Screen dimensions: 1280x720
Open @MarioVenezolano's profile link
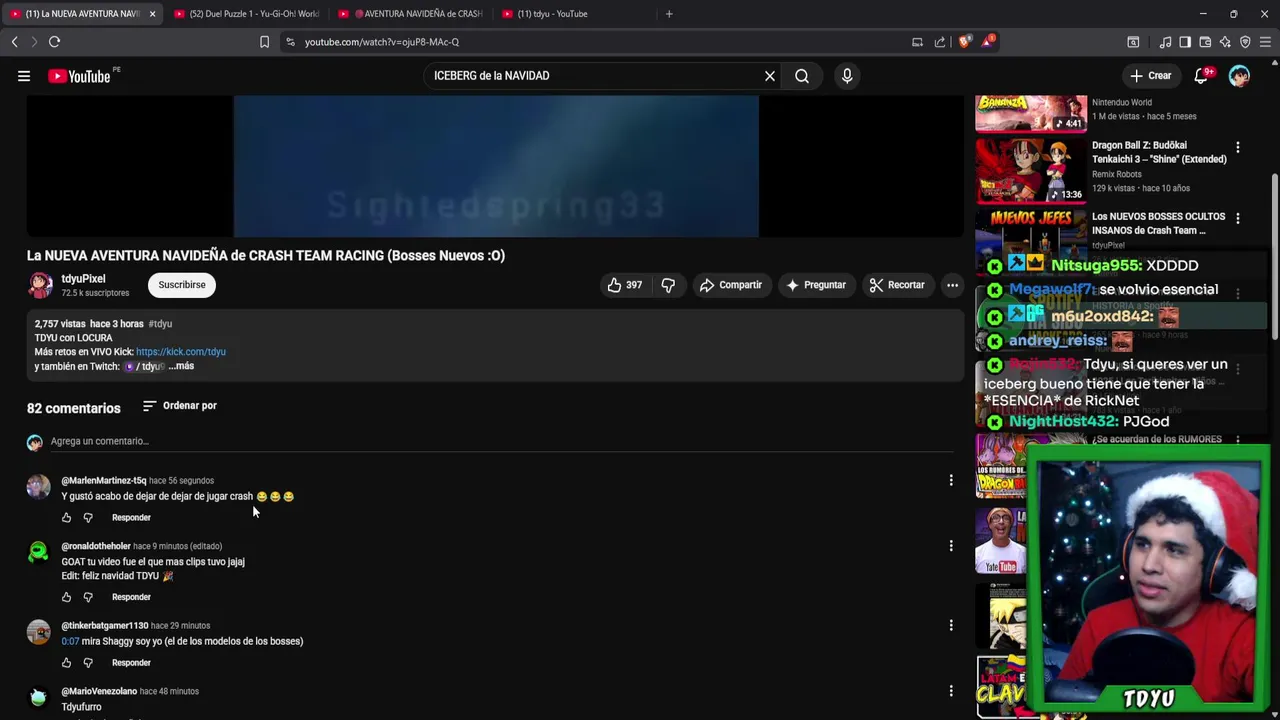click(99, 691)
